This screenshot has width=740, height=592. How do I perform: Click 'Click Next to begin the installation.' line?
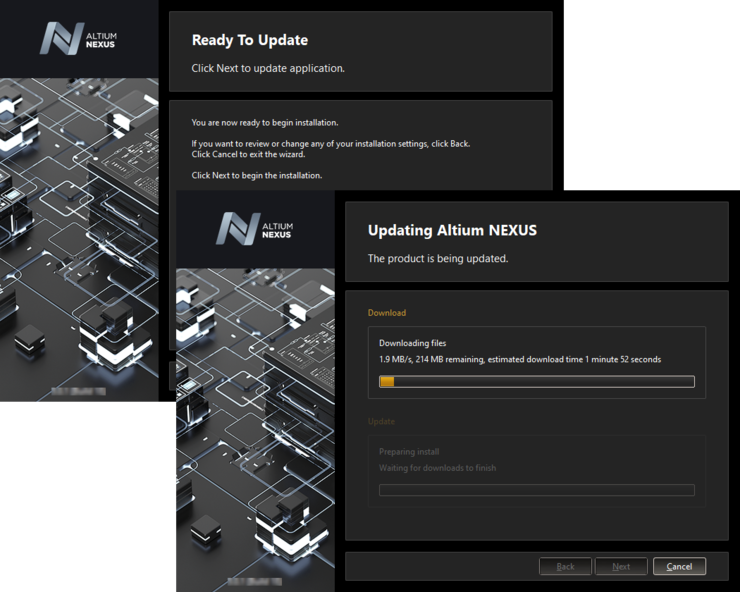257,176
